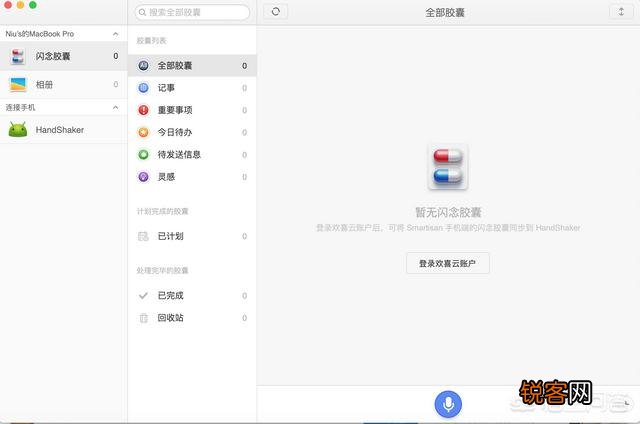
Task: Click the magnifier icon in the search box
Action: (x=142, y=12)
